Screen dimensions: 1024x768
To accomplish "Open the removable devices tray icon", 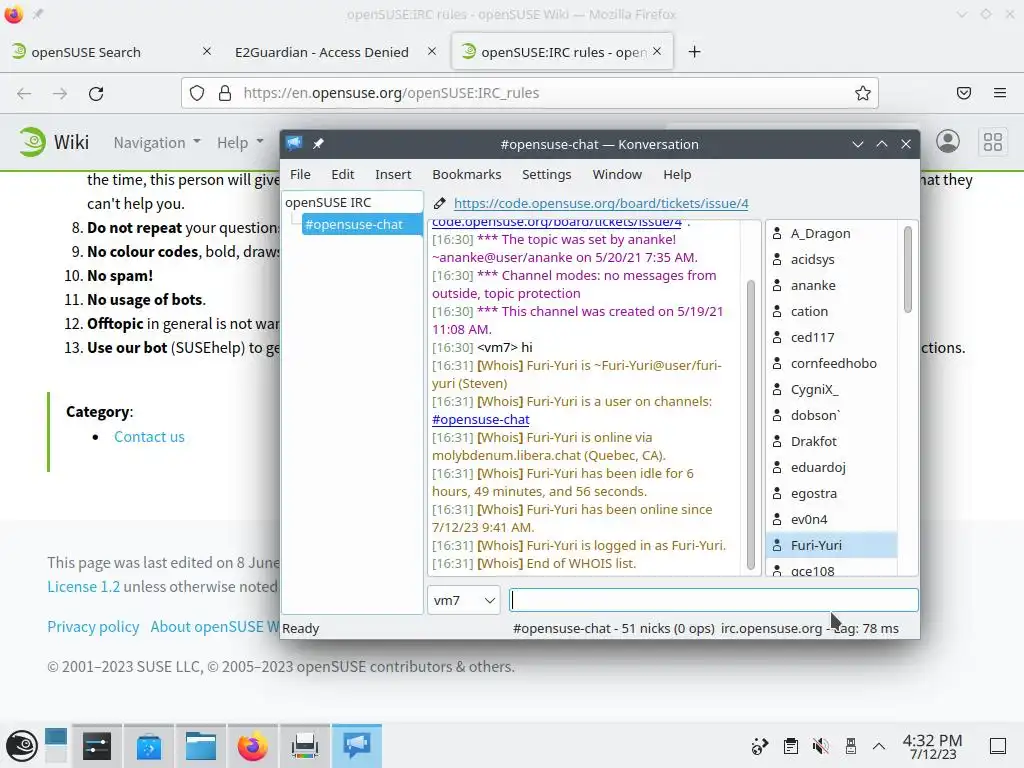I will (850, 746).
